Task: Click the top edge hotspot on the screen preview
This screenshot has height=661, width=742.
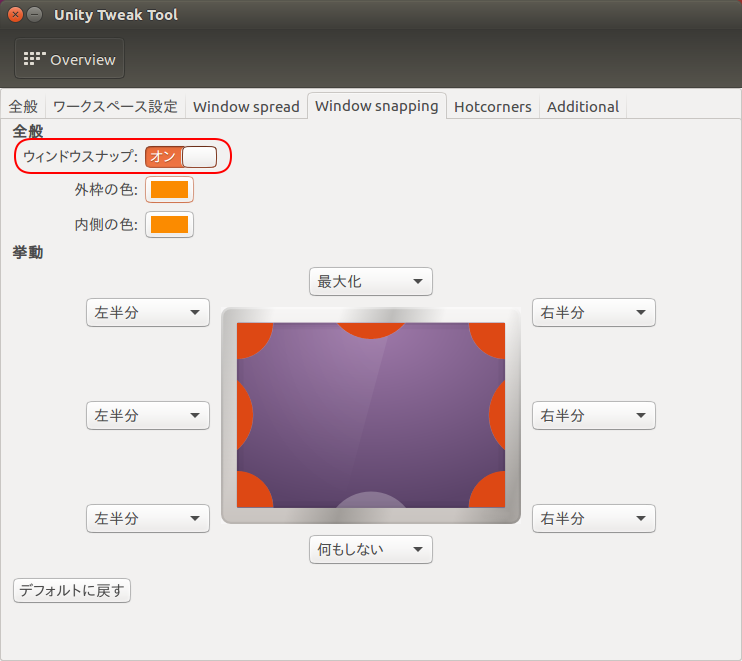Action: 371,330
